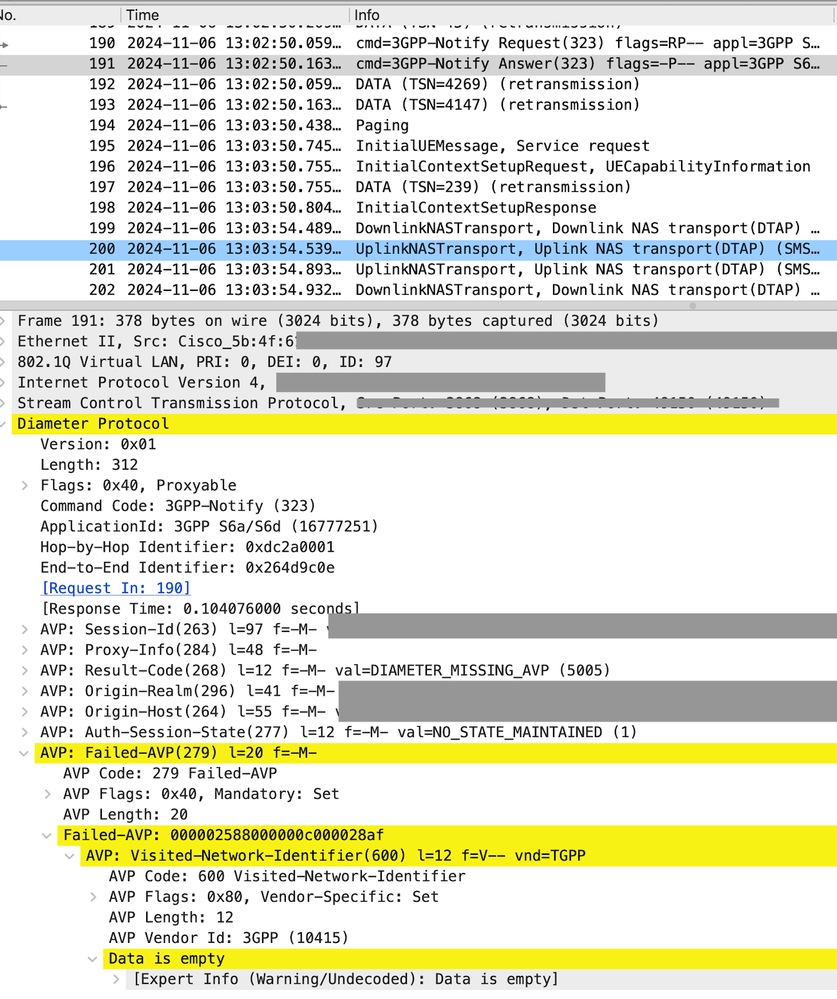Expand the Auth-Session-State(277) AVP
This screenshot has width=837, height=999.
pyautogui.click(x=25, y=732)
